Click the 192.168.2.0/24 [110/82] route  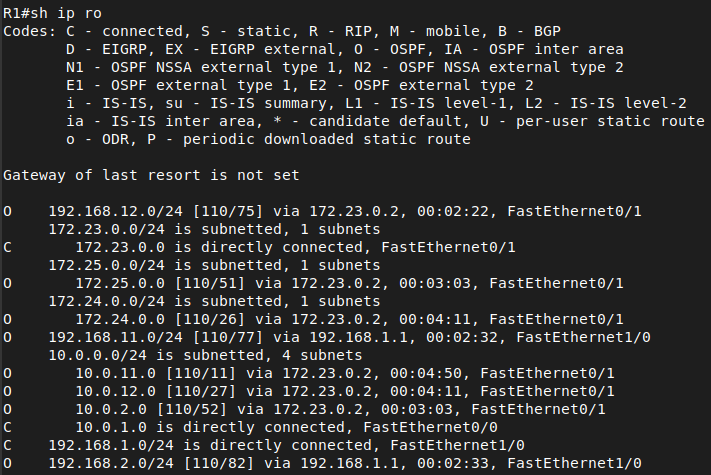click(322, 463)
